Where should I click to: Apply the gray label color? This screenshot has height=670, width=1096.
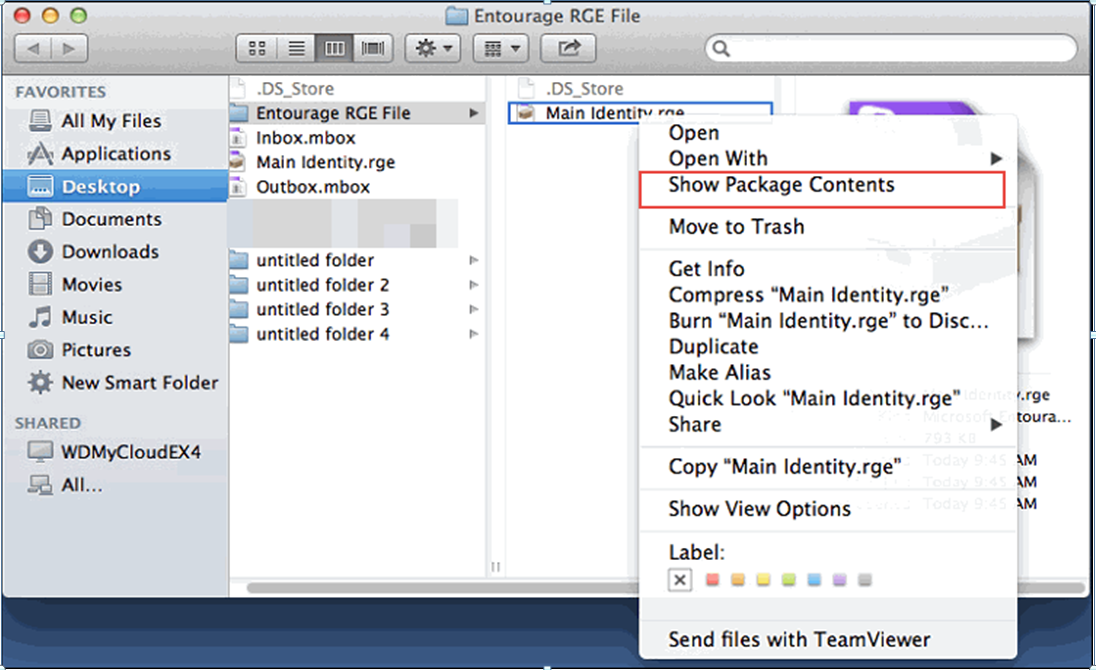[865, 580]
